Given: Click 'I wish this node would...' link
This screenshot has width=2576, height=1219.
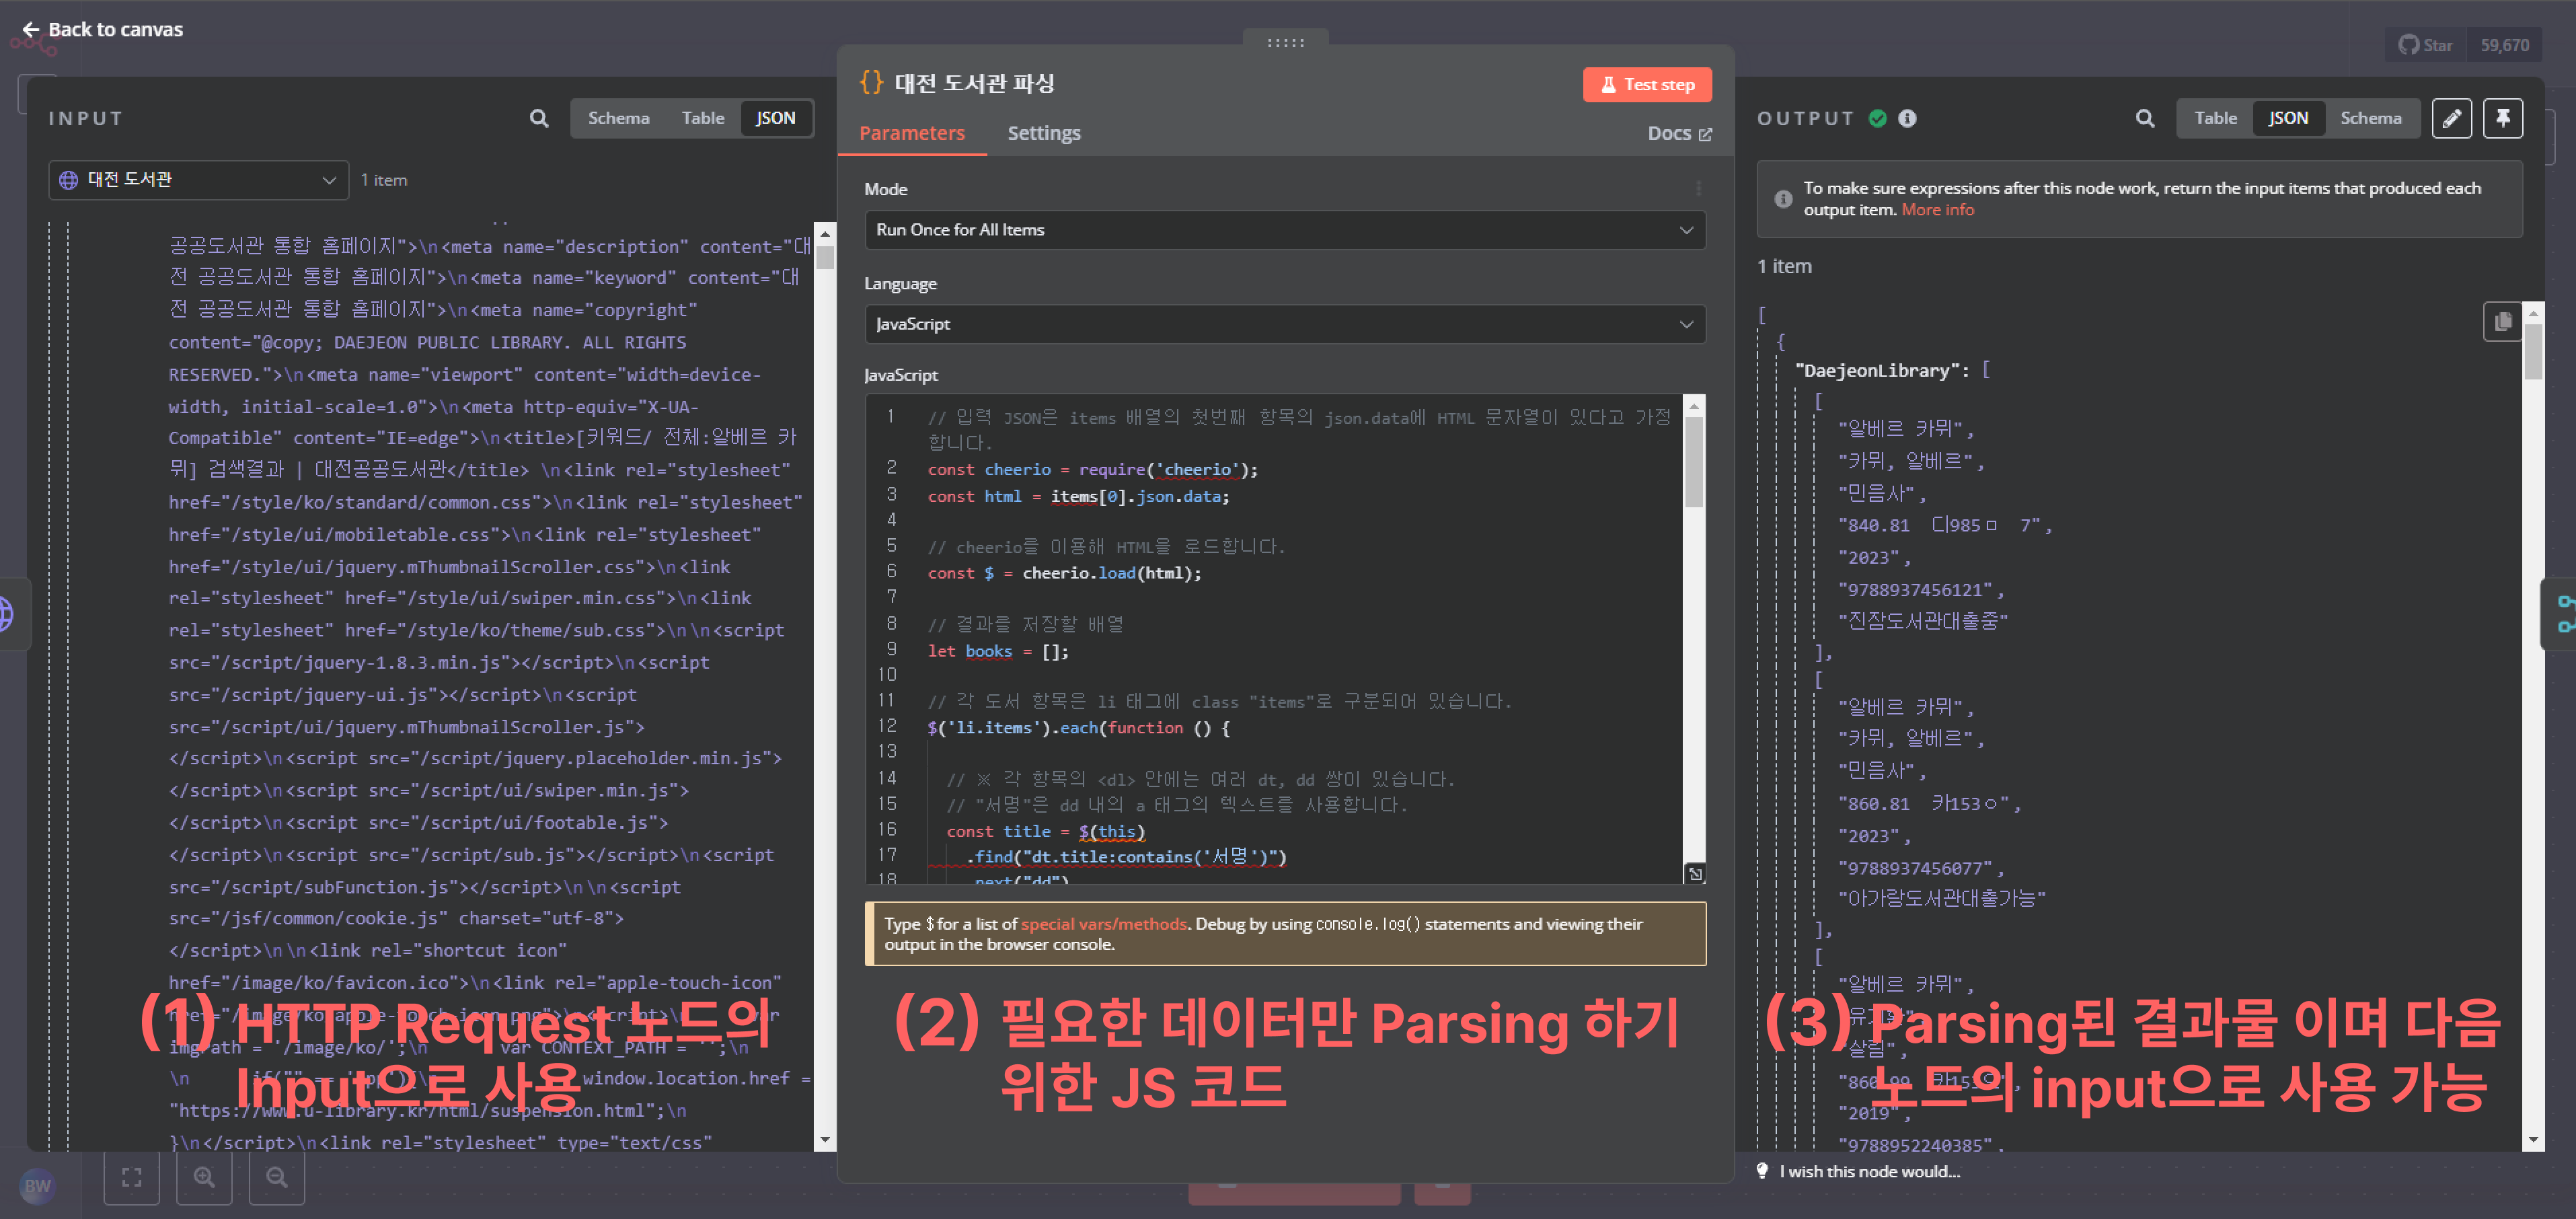Looking at the screenshot, I should [1869, 1171].
